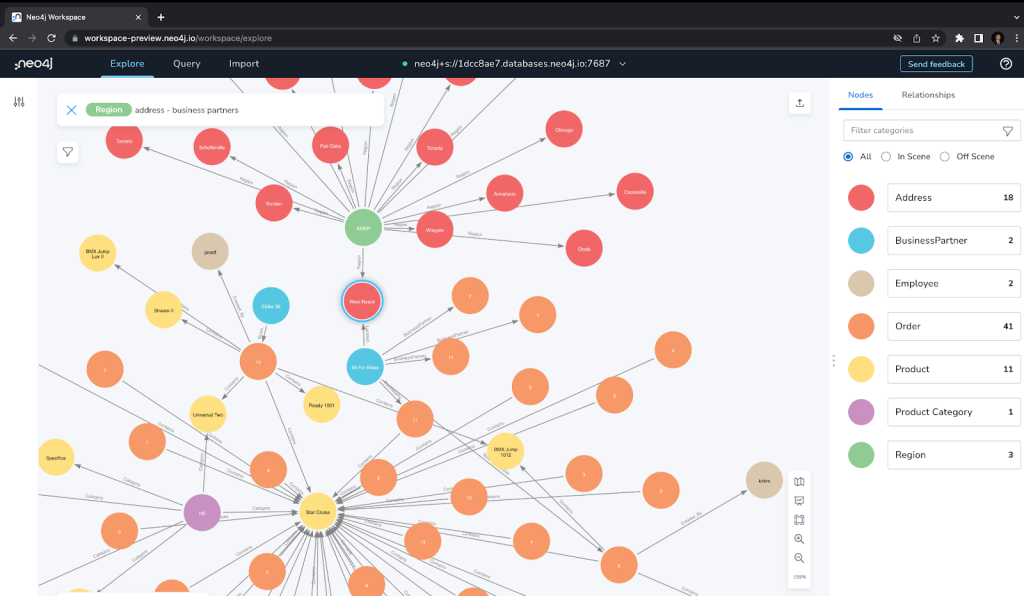Select the slideshow presentation icon
The width and height of the screenshot is (1024, 596).
(799, 500)
